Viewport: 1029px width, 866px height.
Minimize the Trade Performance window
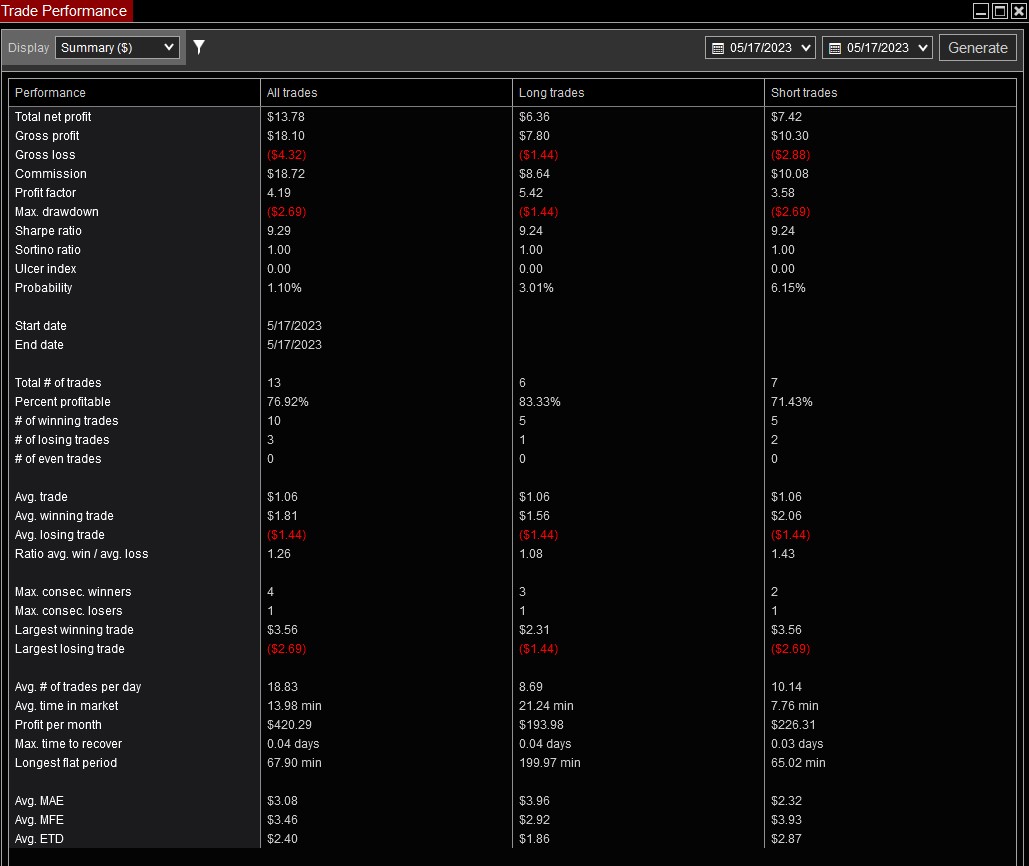point(980,10)
